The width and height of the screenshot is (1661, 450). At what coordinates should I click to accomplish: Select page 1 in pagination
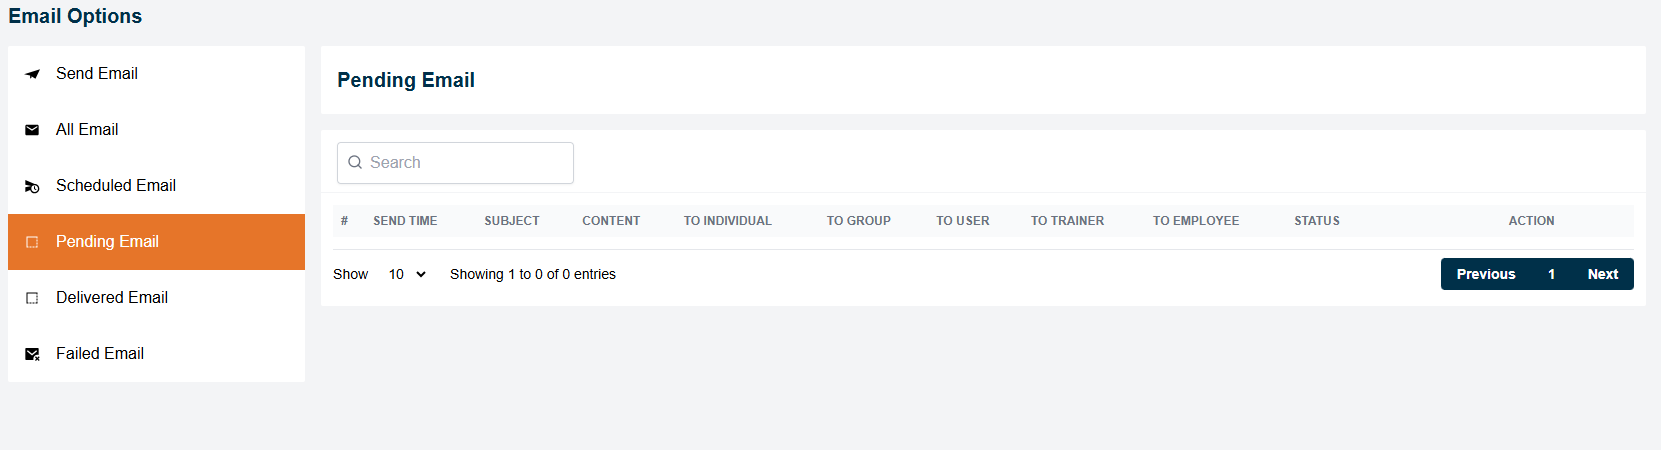pyautogui.click(x=1551, y=274)
